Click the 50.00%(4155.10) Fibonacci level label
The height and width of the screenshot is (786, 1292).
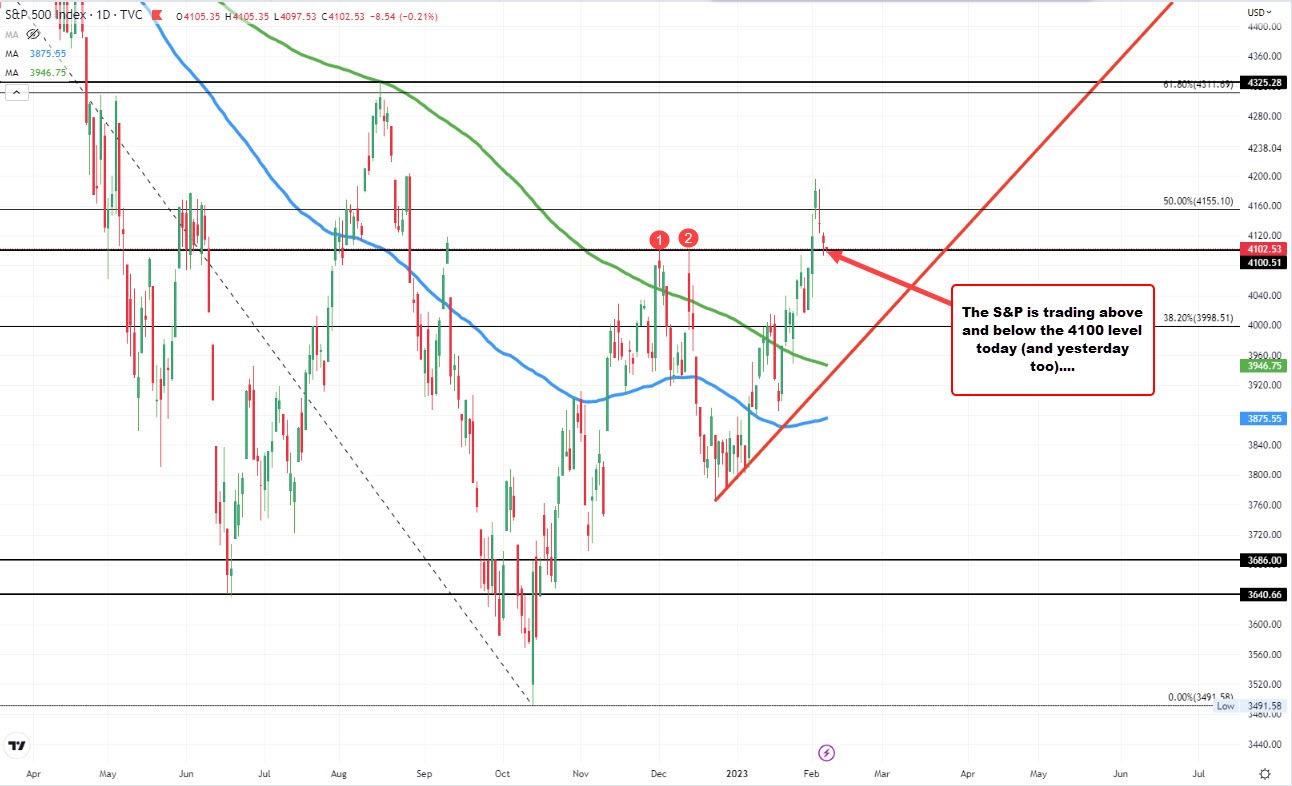click(1198, 201)
